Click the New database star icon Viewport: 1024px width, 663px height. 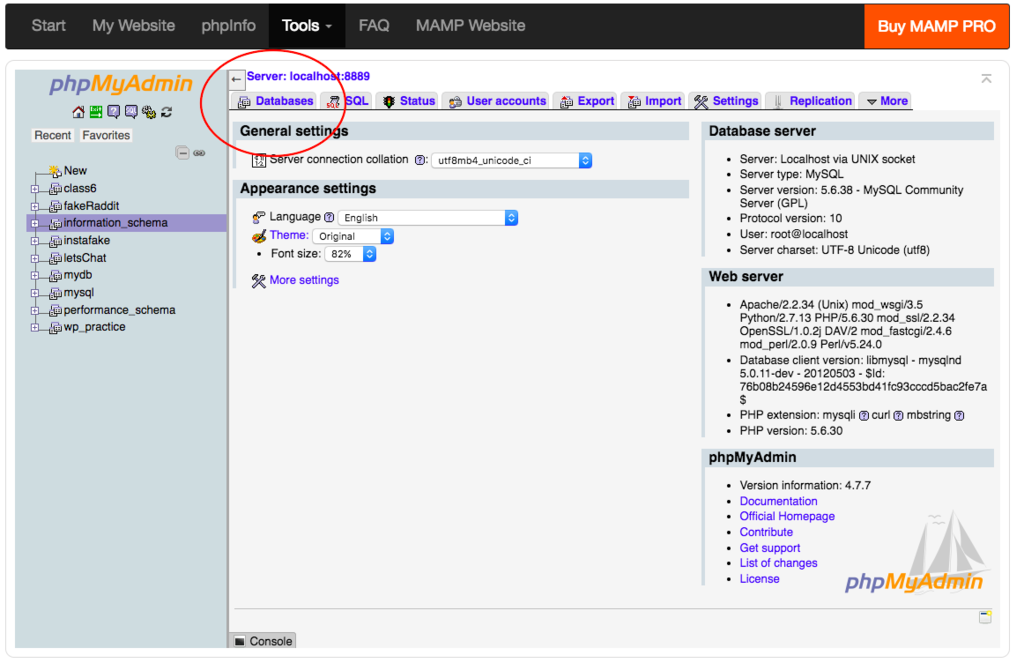pyautogui.click(x=55, y=171)
